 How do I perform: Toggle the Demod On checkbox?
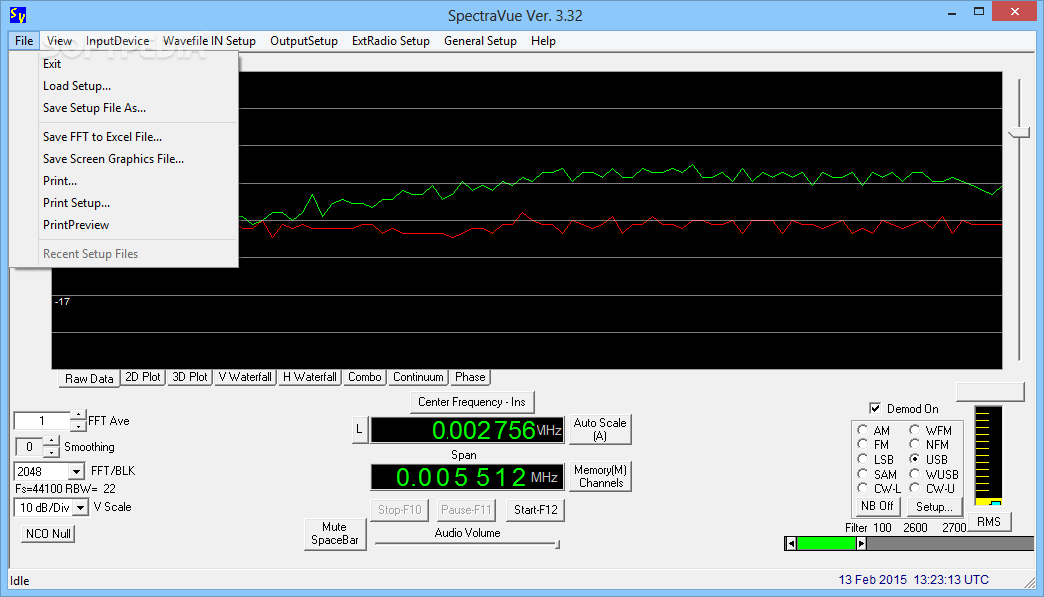point(875,408)
